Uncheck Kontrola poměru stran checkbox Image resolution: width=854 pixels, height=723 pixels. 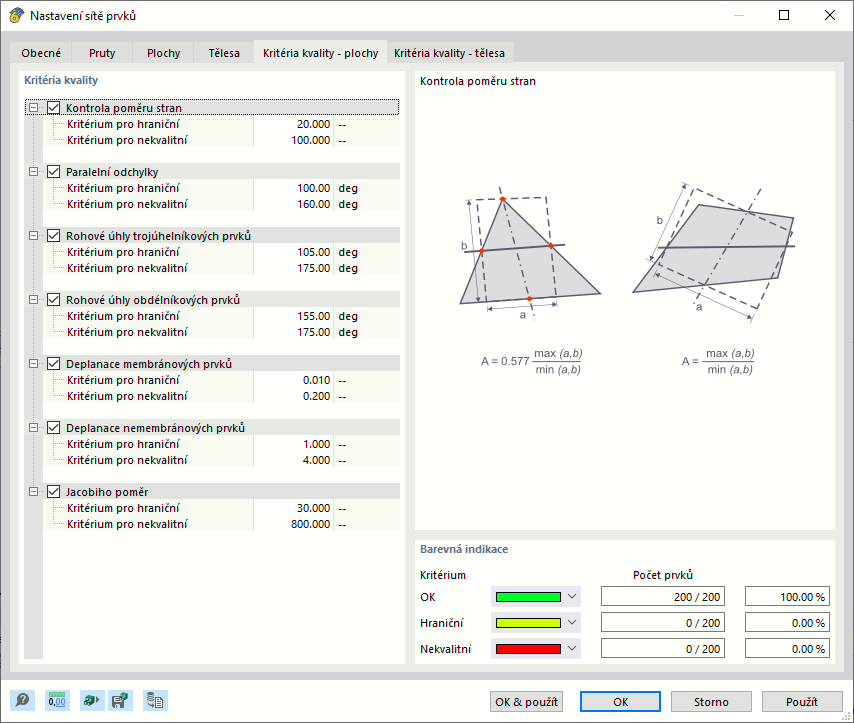coord(53,108)
